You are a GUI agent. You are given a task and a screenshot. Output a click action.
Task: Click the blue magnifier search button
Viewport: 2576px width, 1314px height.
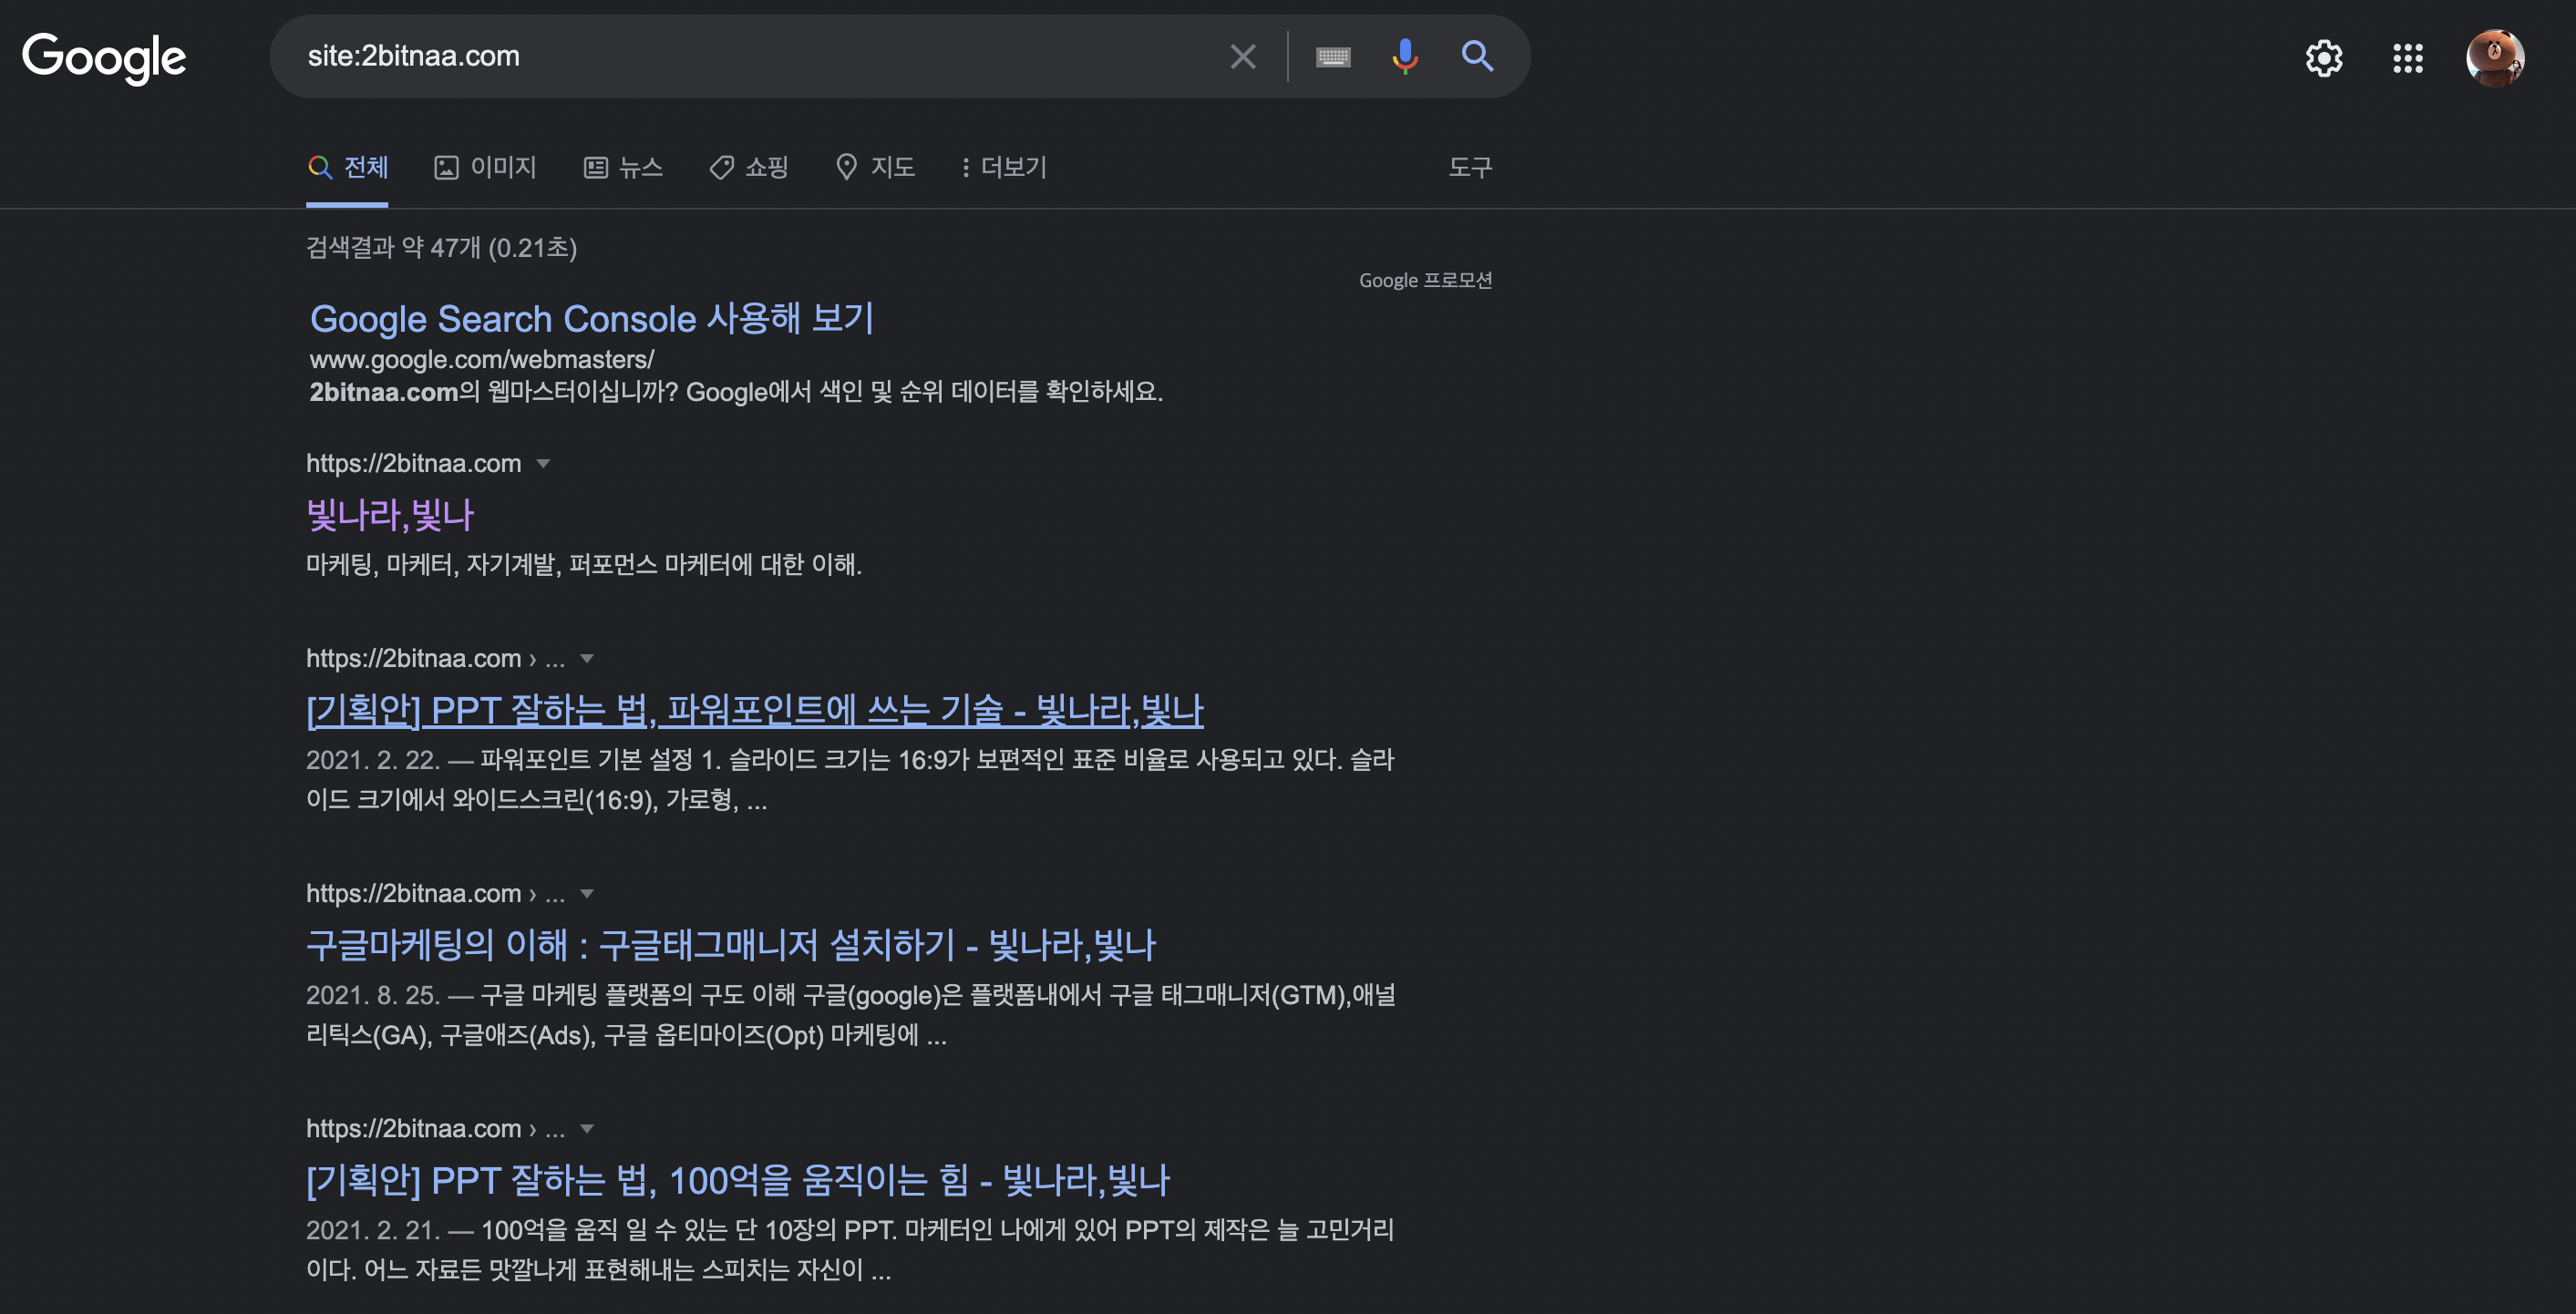(x=1477, y=57)
